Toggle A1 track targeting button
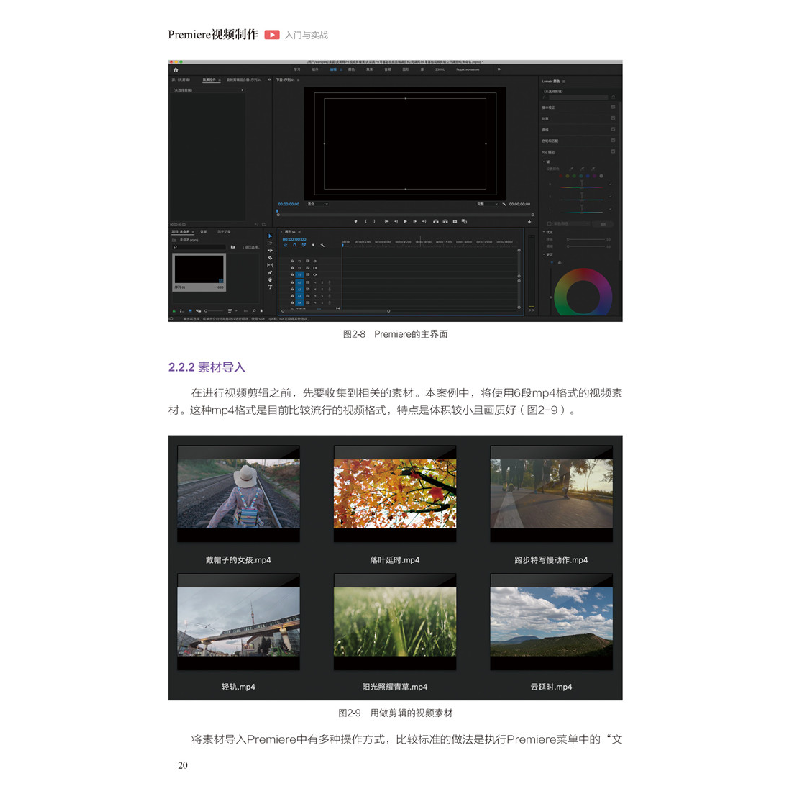Viewport: 800px width, 800px height. point(299,283)
